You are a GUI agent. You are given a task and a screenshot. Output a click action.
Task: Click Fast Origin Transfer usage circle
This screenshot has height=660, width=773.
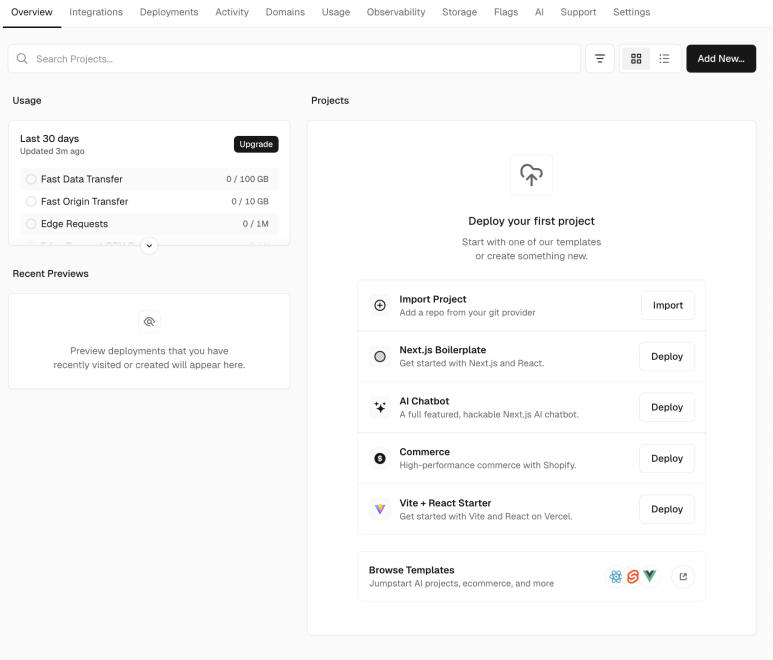coord(31,201)
